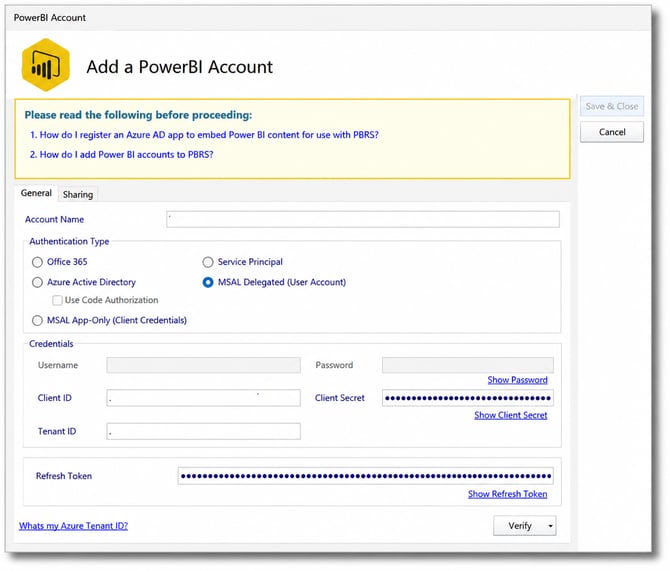Focus the Password input field
The height and width of the screenshot is (571, 670).
(468, 365)
